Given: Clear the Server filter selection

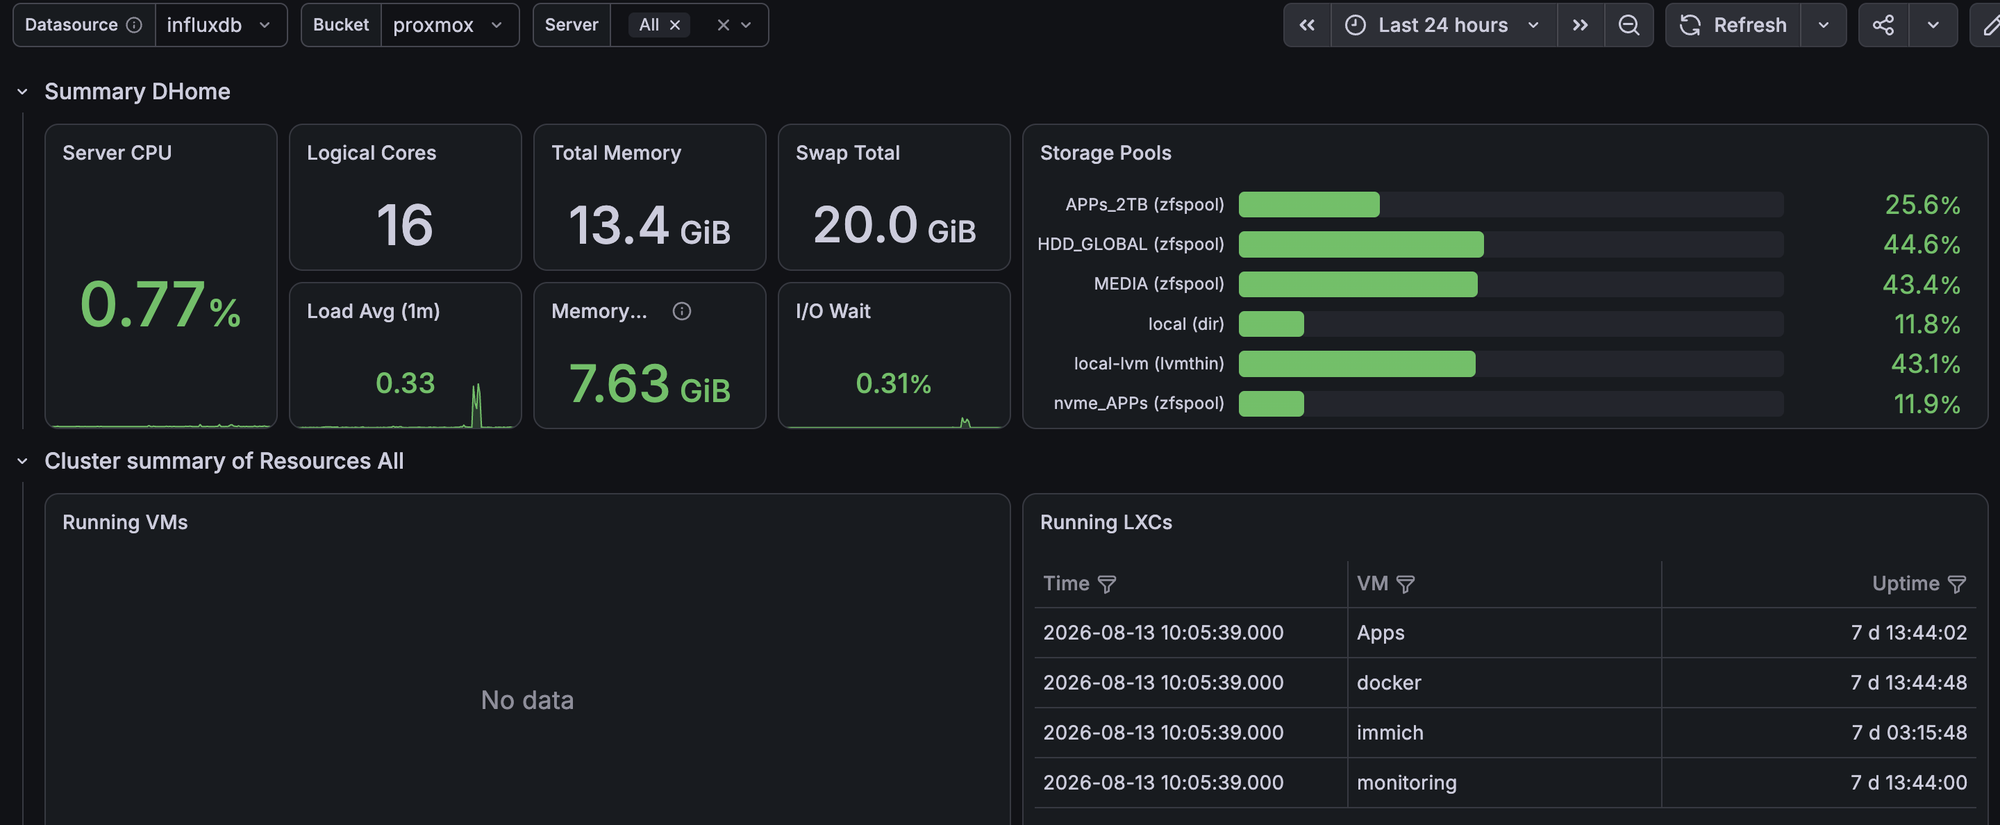Looking at the screenshot, I should point(723,25).
